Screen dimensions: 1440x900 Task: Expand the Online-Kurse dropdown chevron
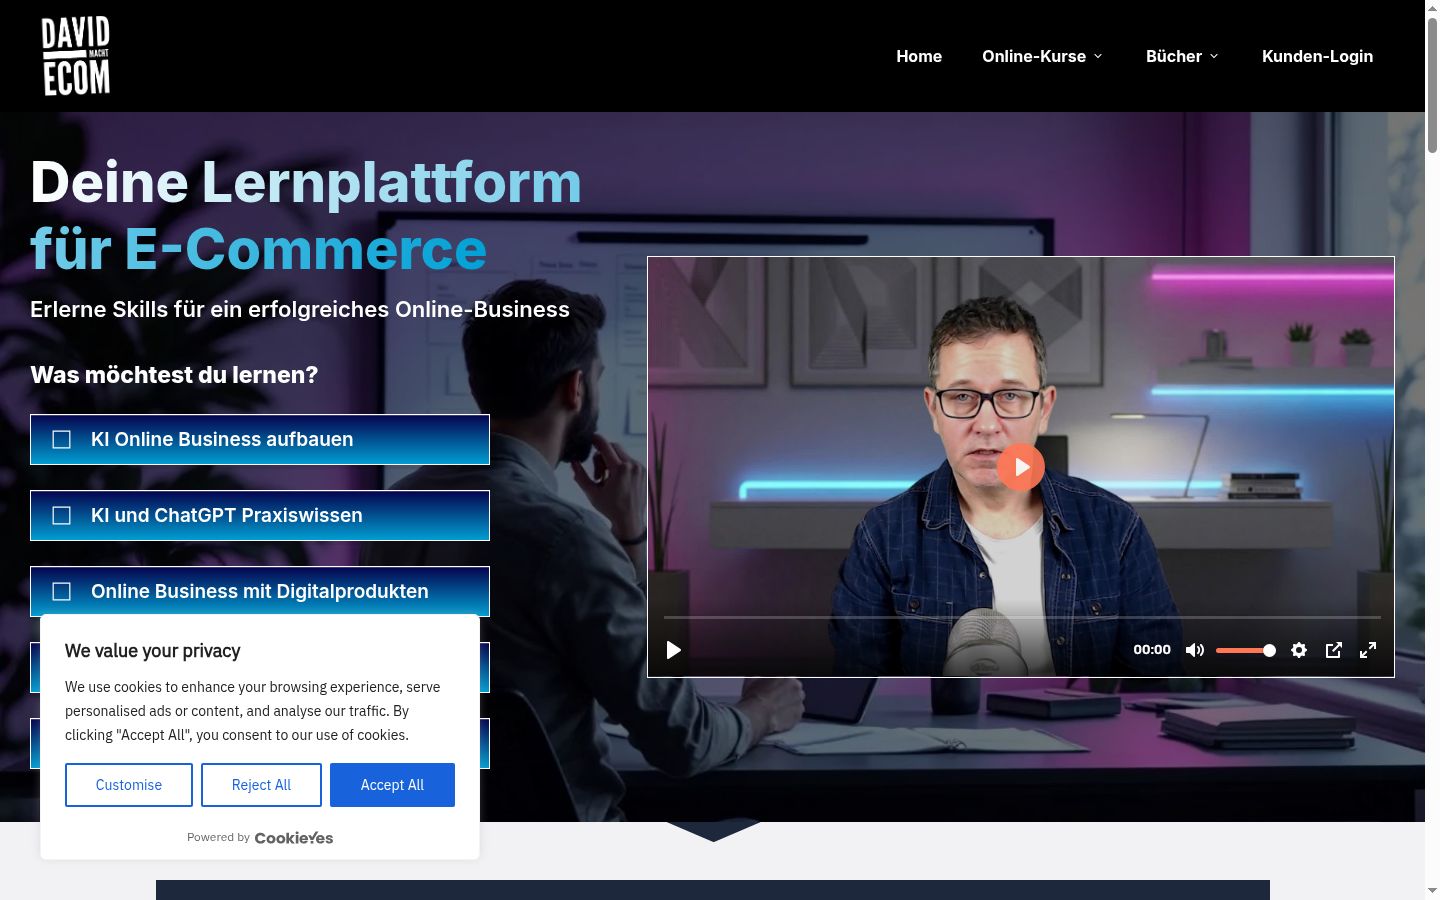1098,56
